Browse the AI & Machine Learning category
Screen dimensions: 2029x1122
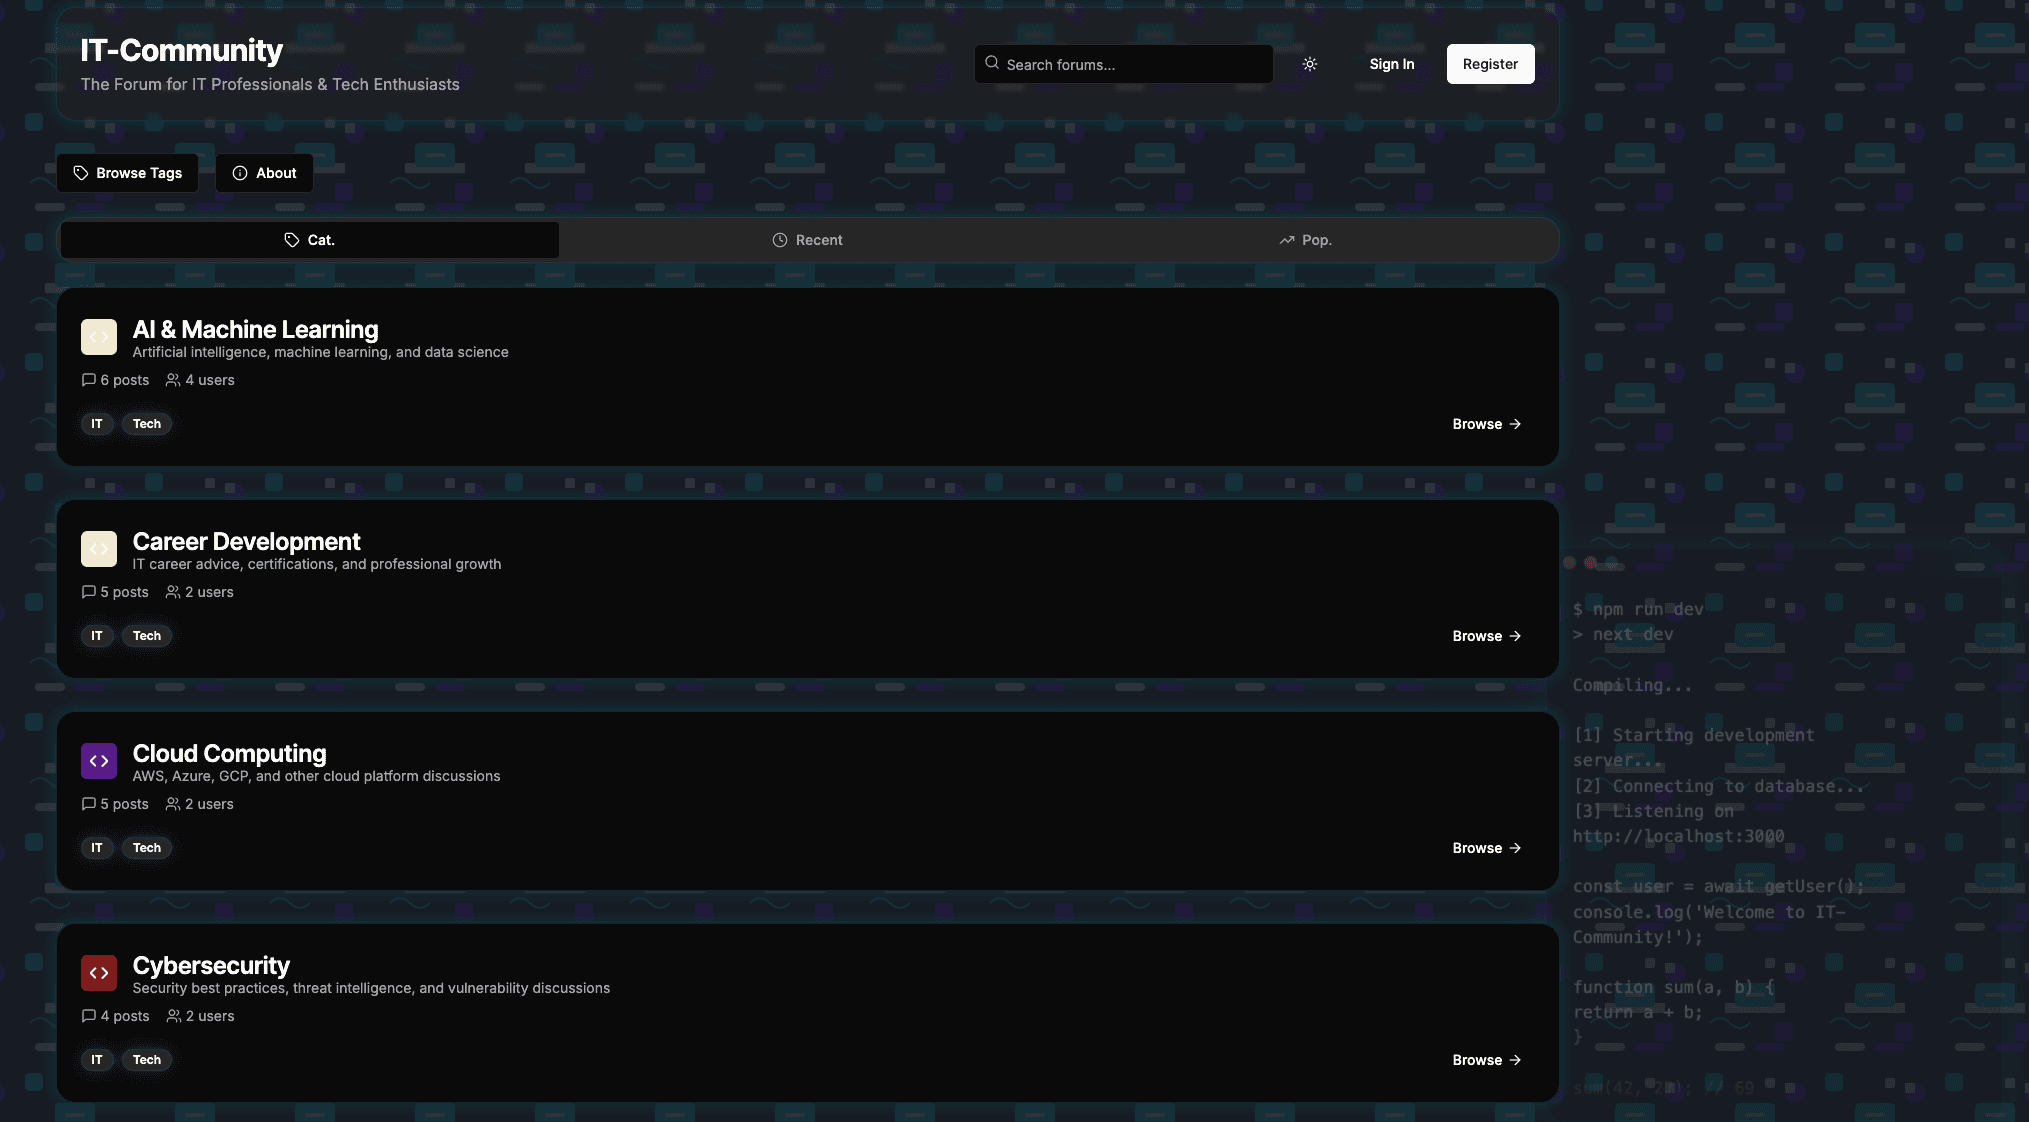pyautogui.click(x=1486, y=424)
